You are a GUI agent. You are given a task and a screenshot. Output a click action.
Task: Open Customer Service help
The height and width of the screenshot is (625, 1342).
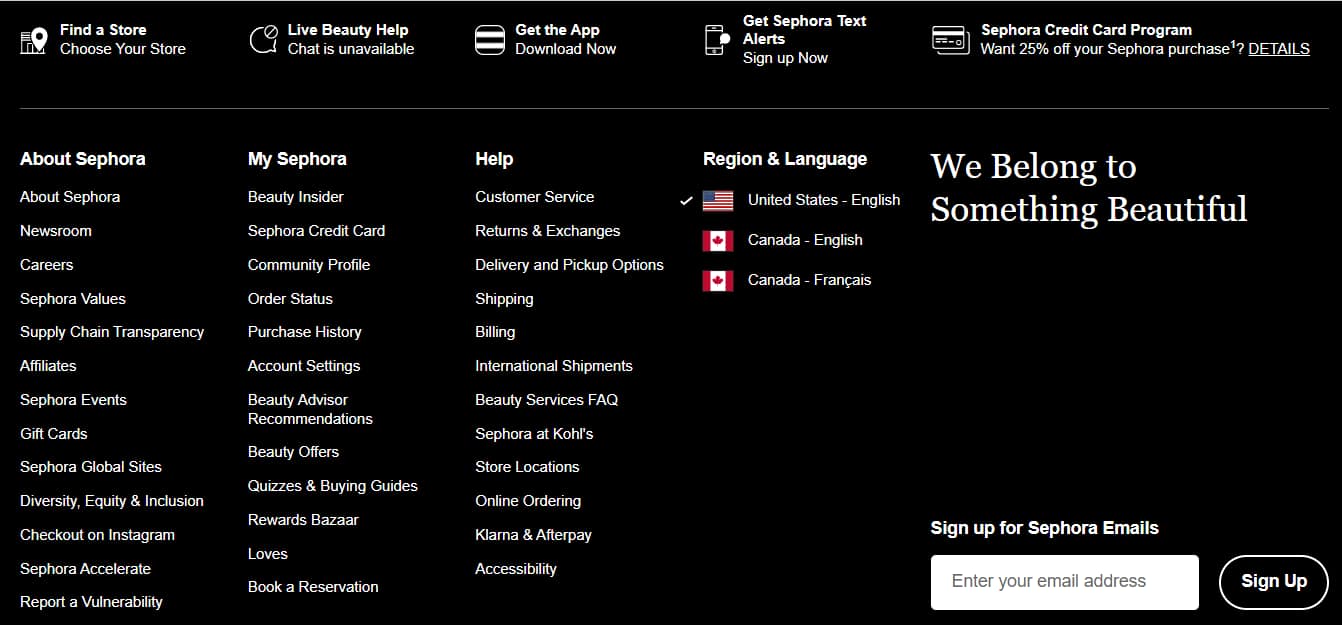tap(534, 196)
